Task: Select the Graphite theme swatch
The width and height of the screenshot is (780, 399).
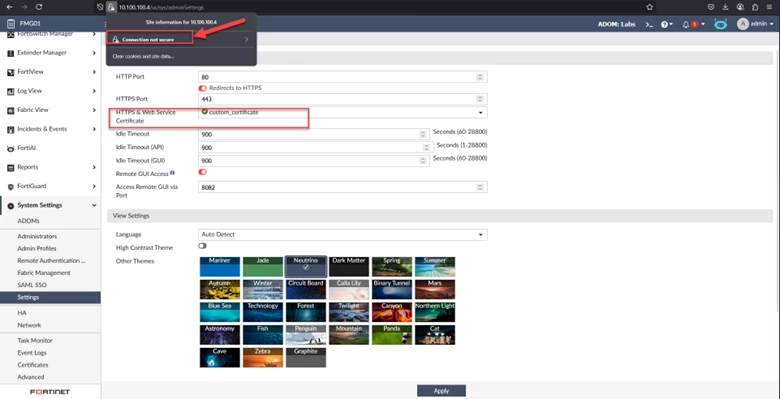Action: point(305,358)
